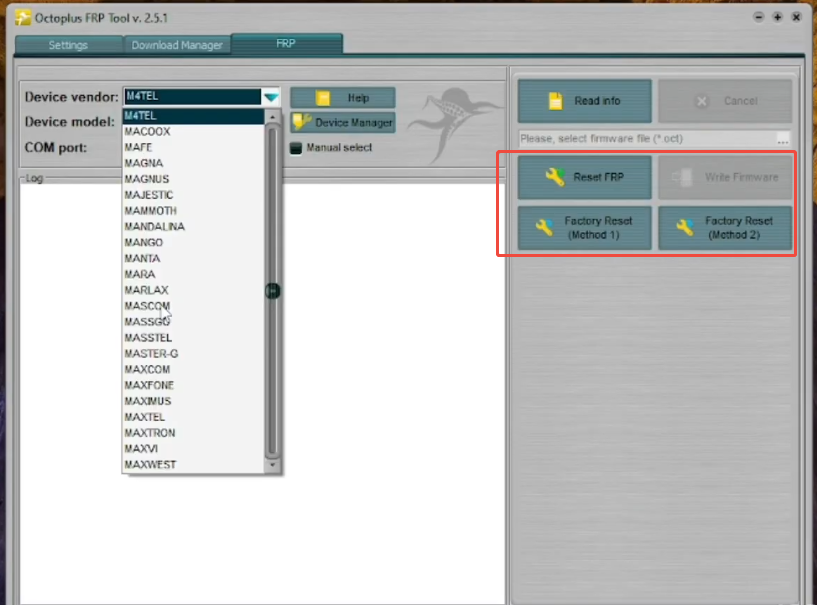Image resolution: width=817 pixels, height=605 pixels.
Task: Maximize the Octoplus FRP Tool window
Action: [x=777, y=17]
